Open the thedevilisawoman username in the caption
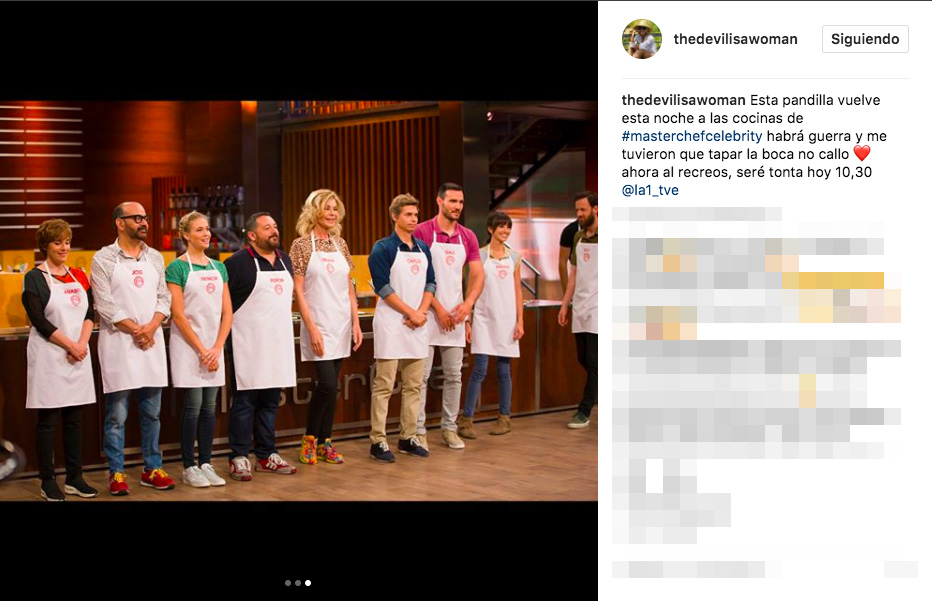 tap(684, 100)
